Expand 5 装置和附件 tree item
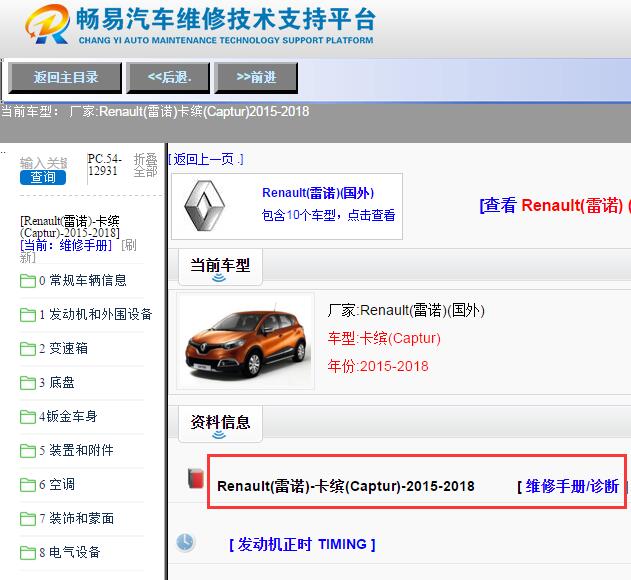Screen dimensions: 631x580 click(x=76, y=450)
